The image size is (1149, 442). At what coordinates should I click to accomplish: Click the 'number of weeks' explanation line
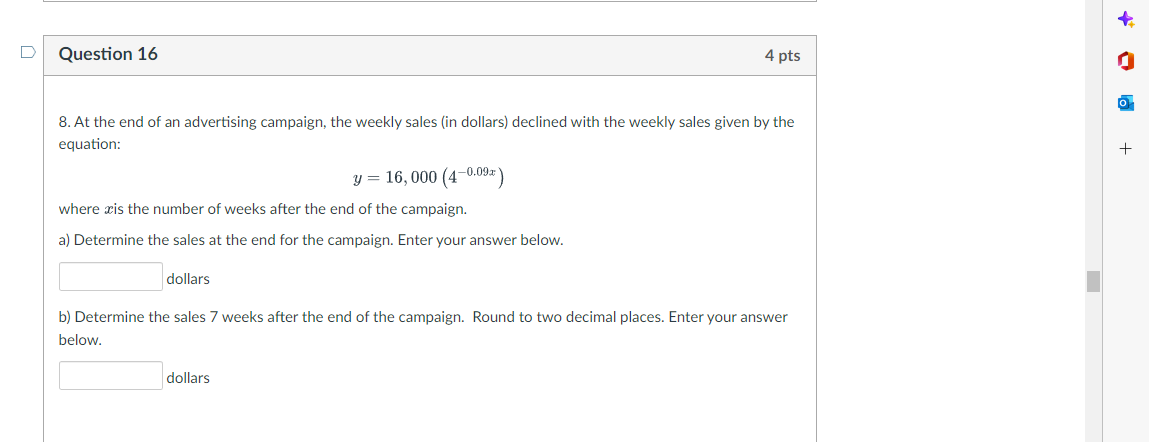(x=262, y=209)
